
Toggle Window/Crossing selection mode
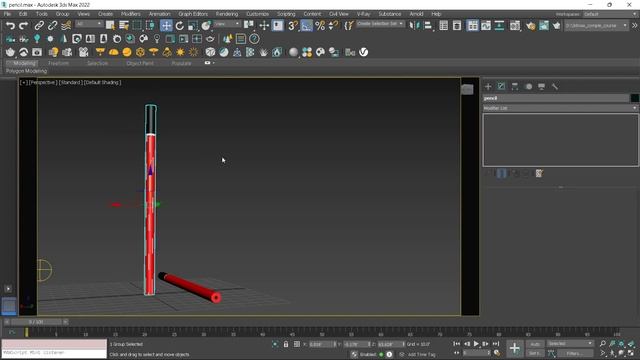pyautogui.click(x=150, y=26)
